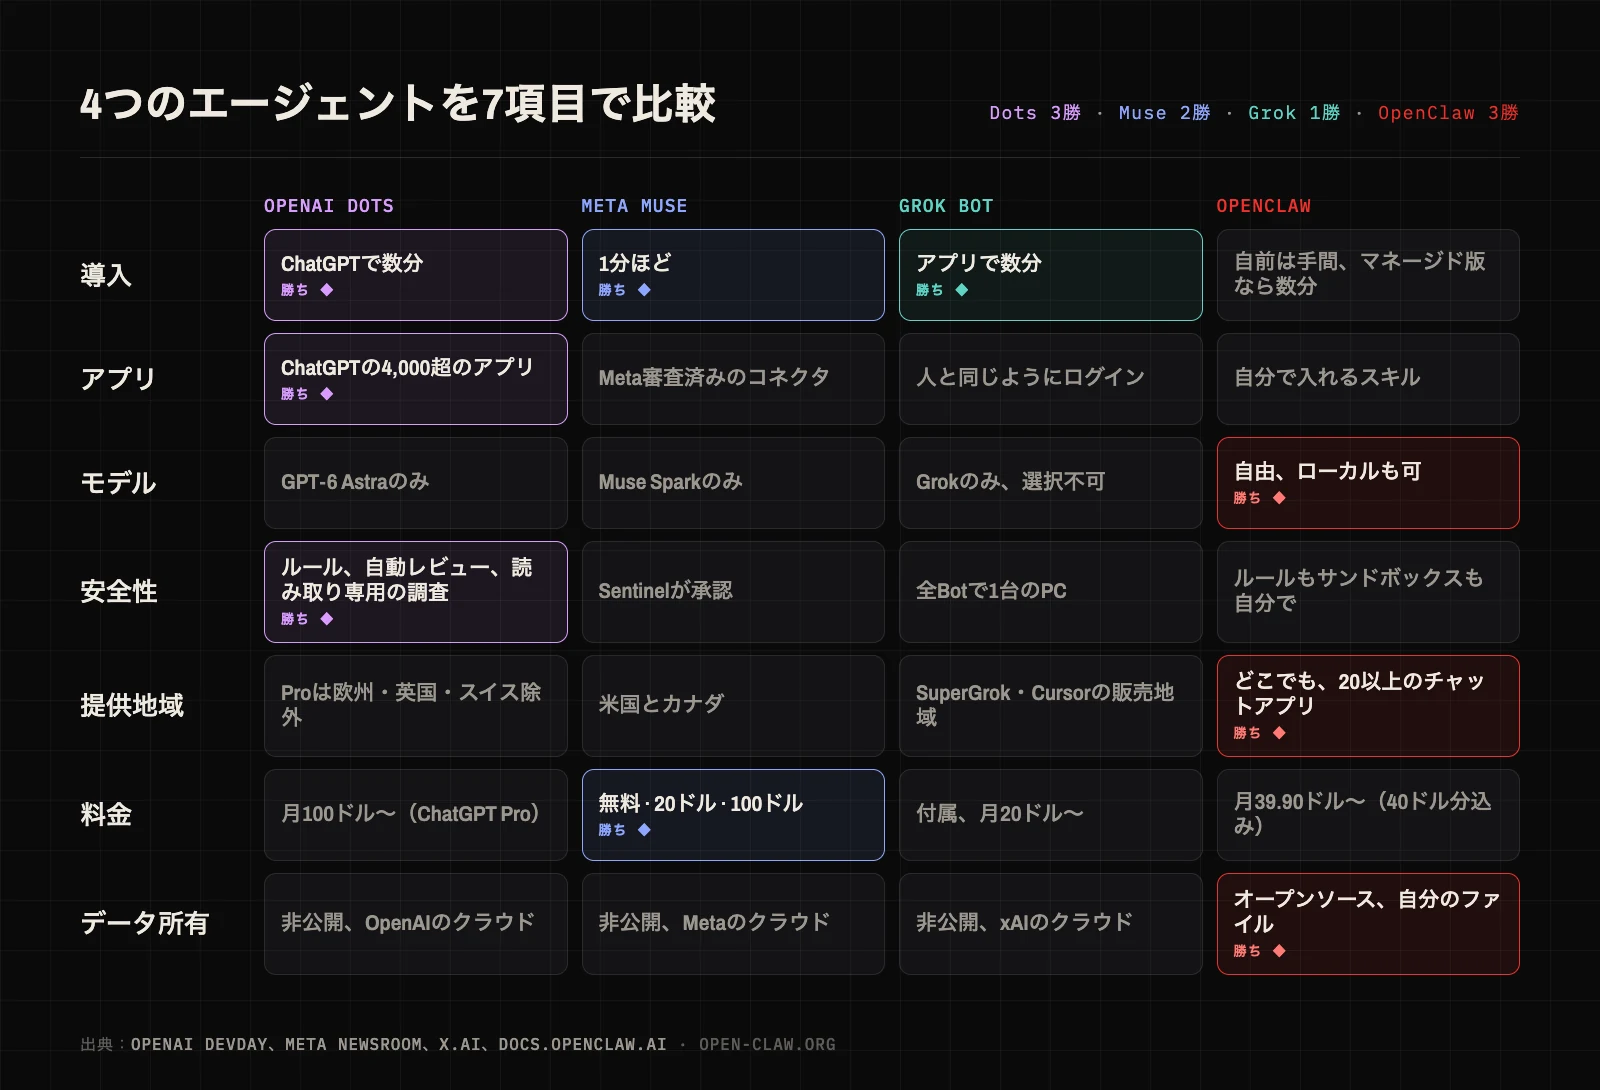Click the GPT-6 Astraのみ cell
The height and width of the screenshot is (1090, 1600).
tap(416, 483)
